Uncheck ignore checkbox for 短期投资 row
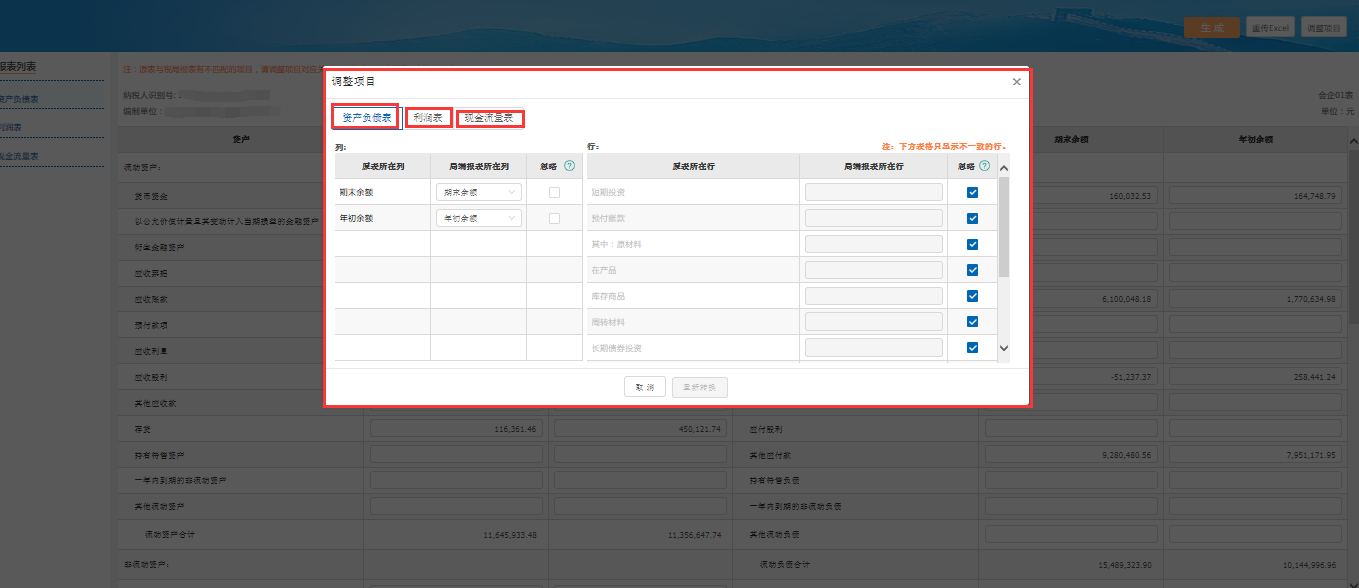 click(x=972, y=192)
